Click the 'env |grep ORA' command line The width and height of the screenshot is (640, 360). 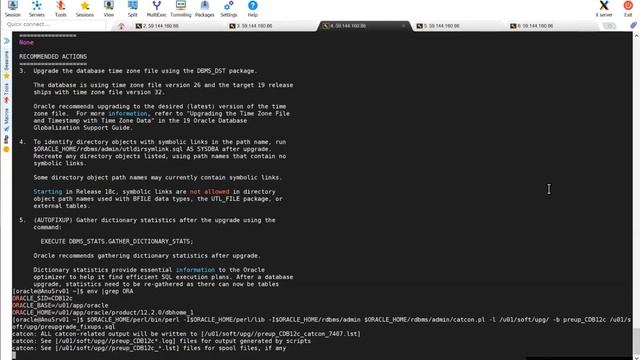73,291
